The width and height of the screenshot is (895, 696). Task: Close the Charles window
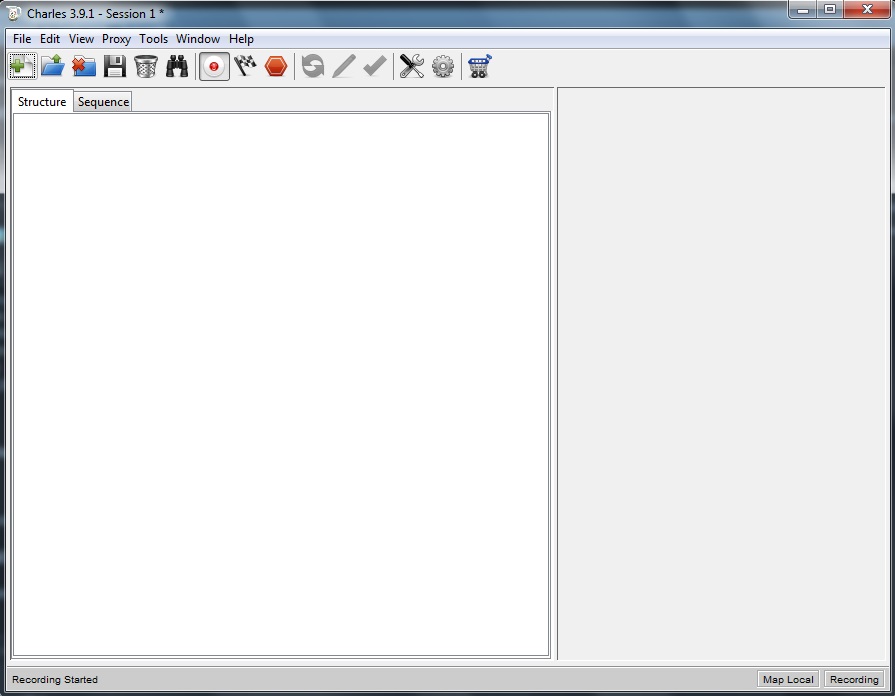[867, 10]
